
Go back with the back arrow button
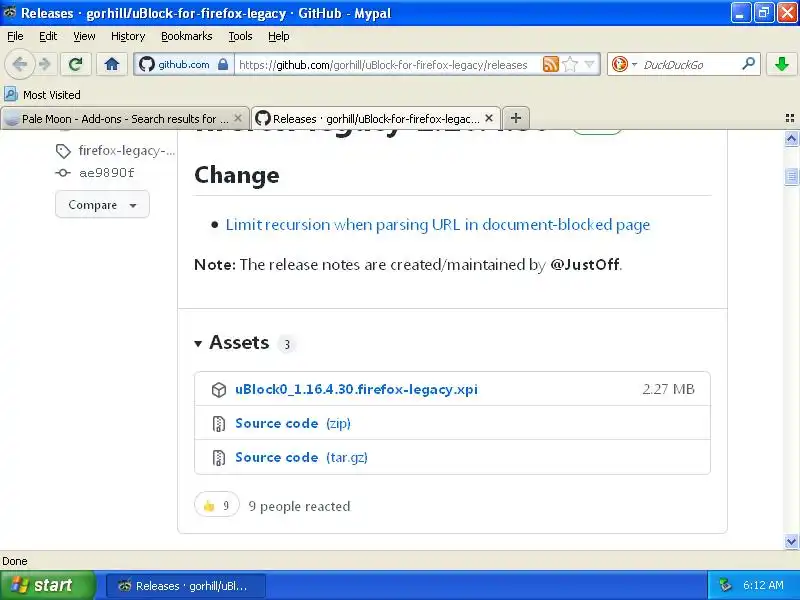[x=19, y=64]
